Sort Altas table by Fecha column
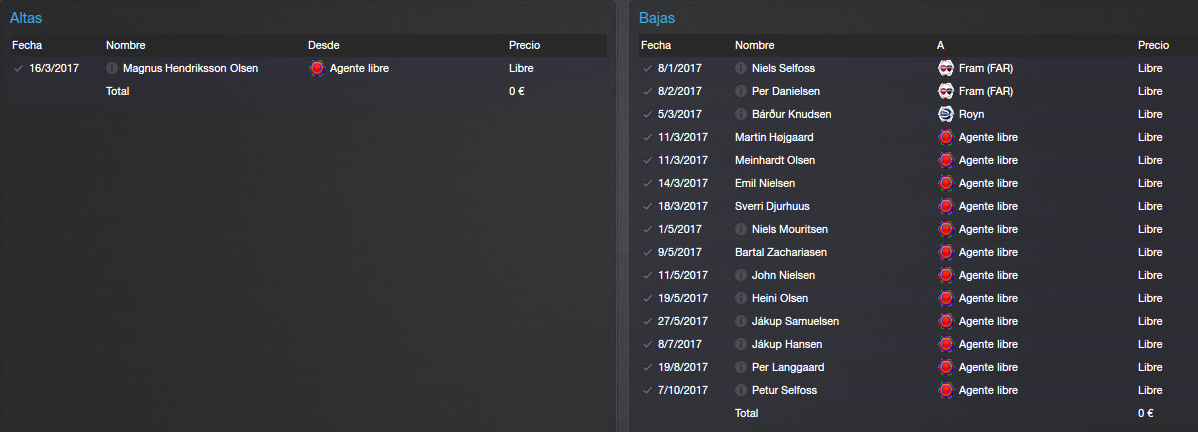 pyautogui.click(x=27, y=45)
